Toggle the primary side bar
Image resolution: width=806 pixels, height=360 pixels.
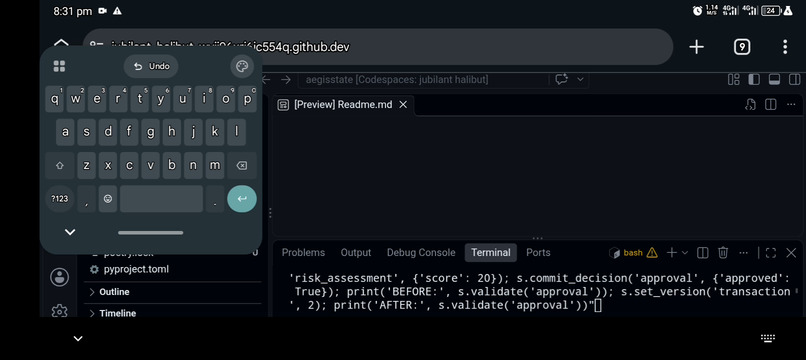754,80
